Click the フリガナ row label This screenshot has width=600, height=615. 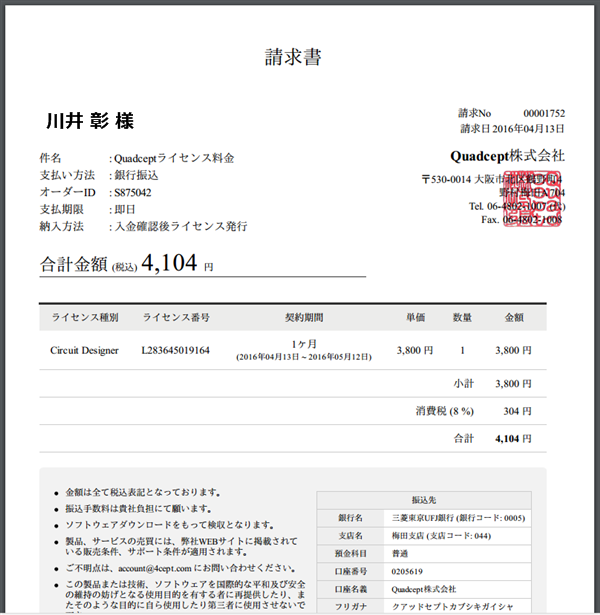[x=351, y=607]
